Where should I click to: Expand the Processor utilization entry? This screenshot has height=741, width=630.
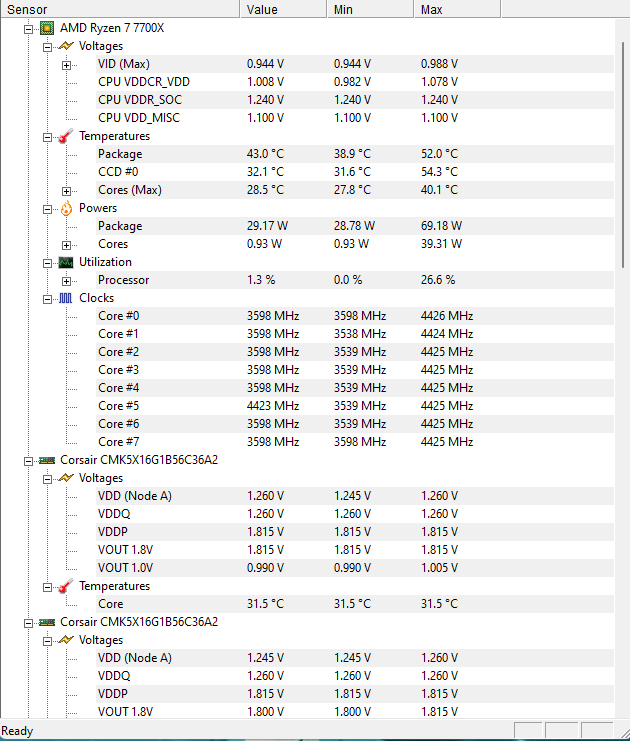click(67, 282)
